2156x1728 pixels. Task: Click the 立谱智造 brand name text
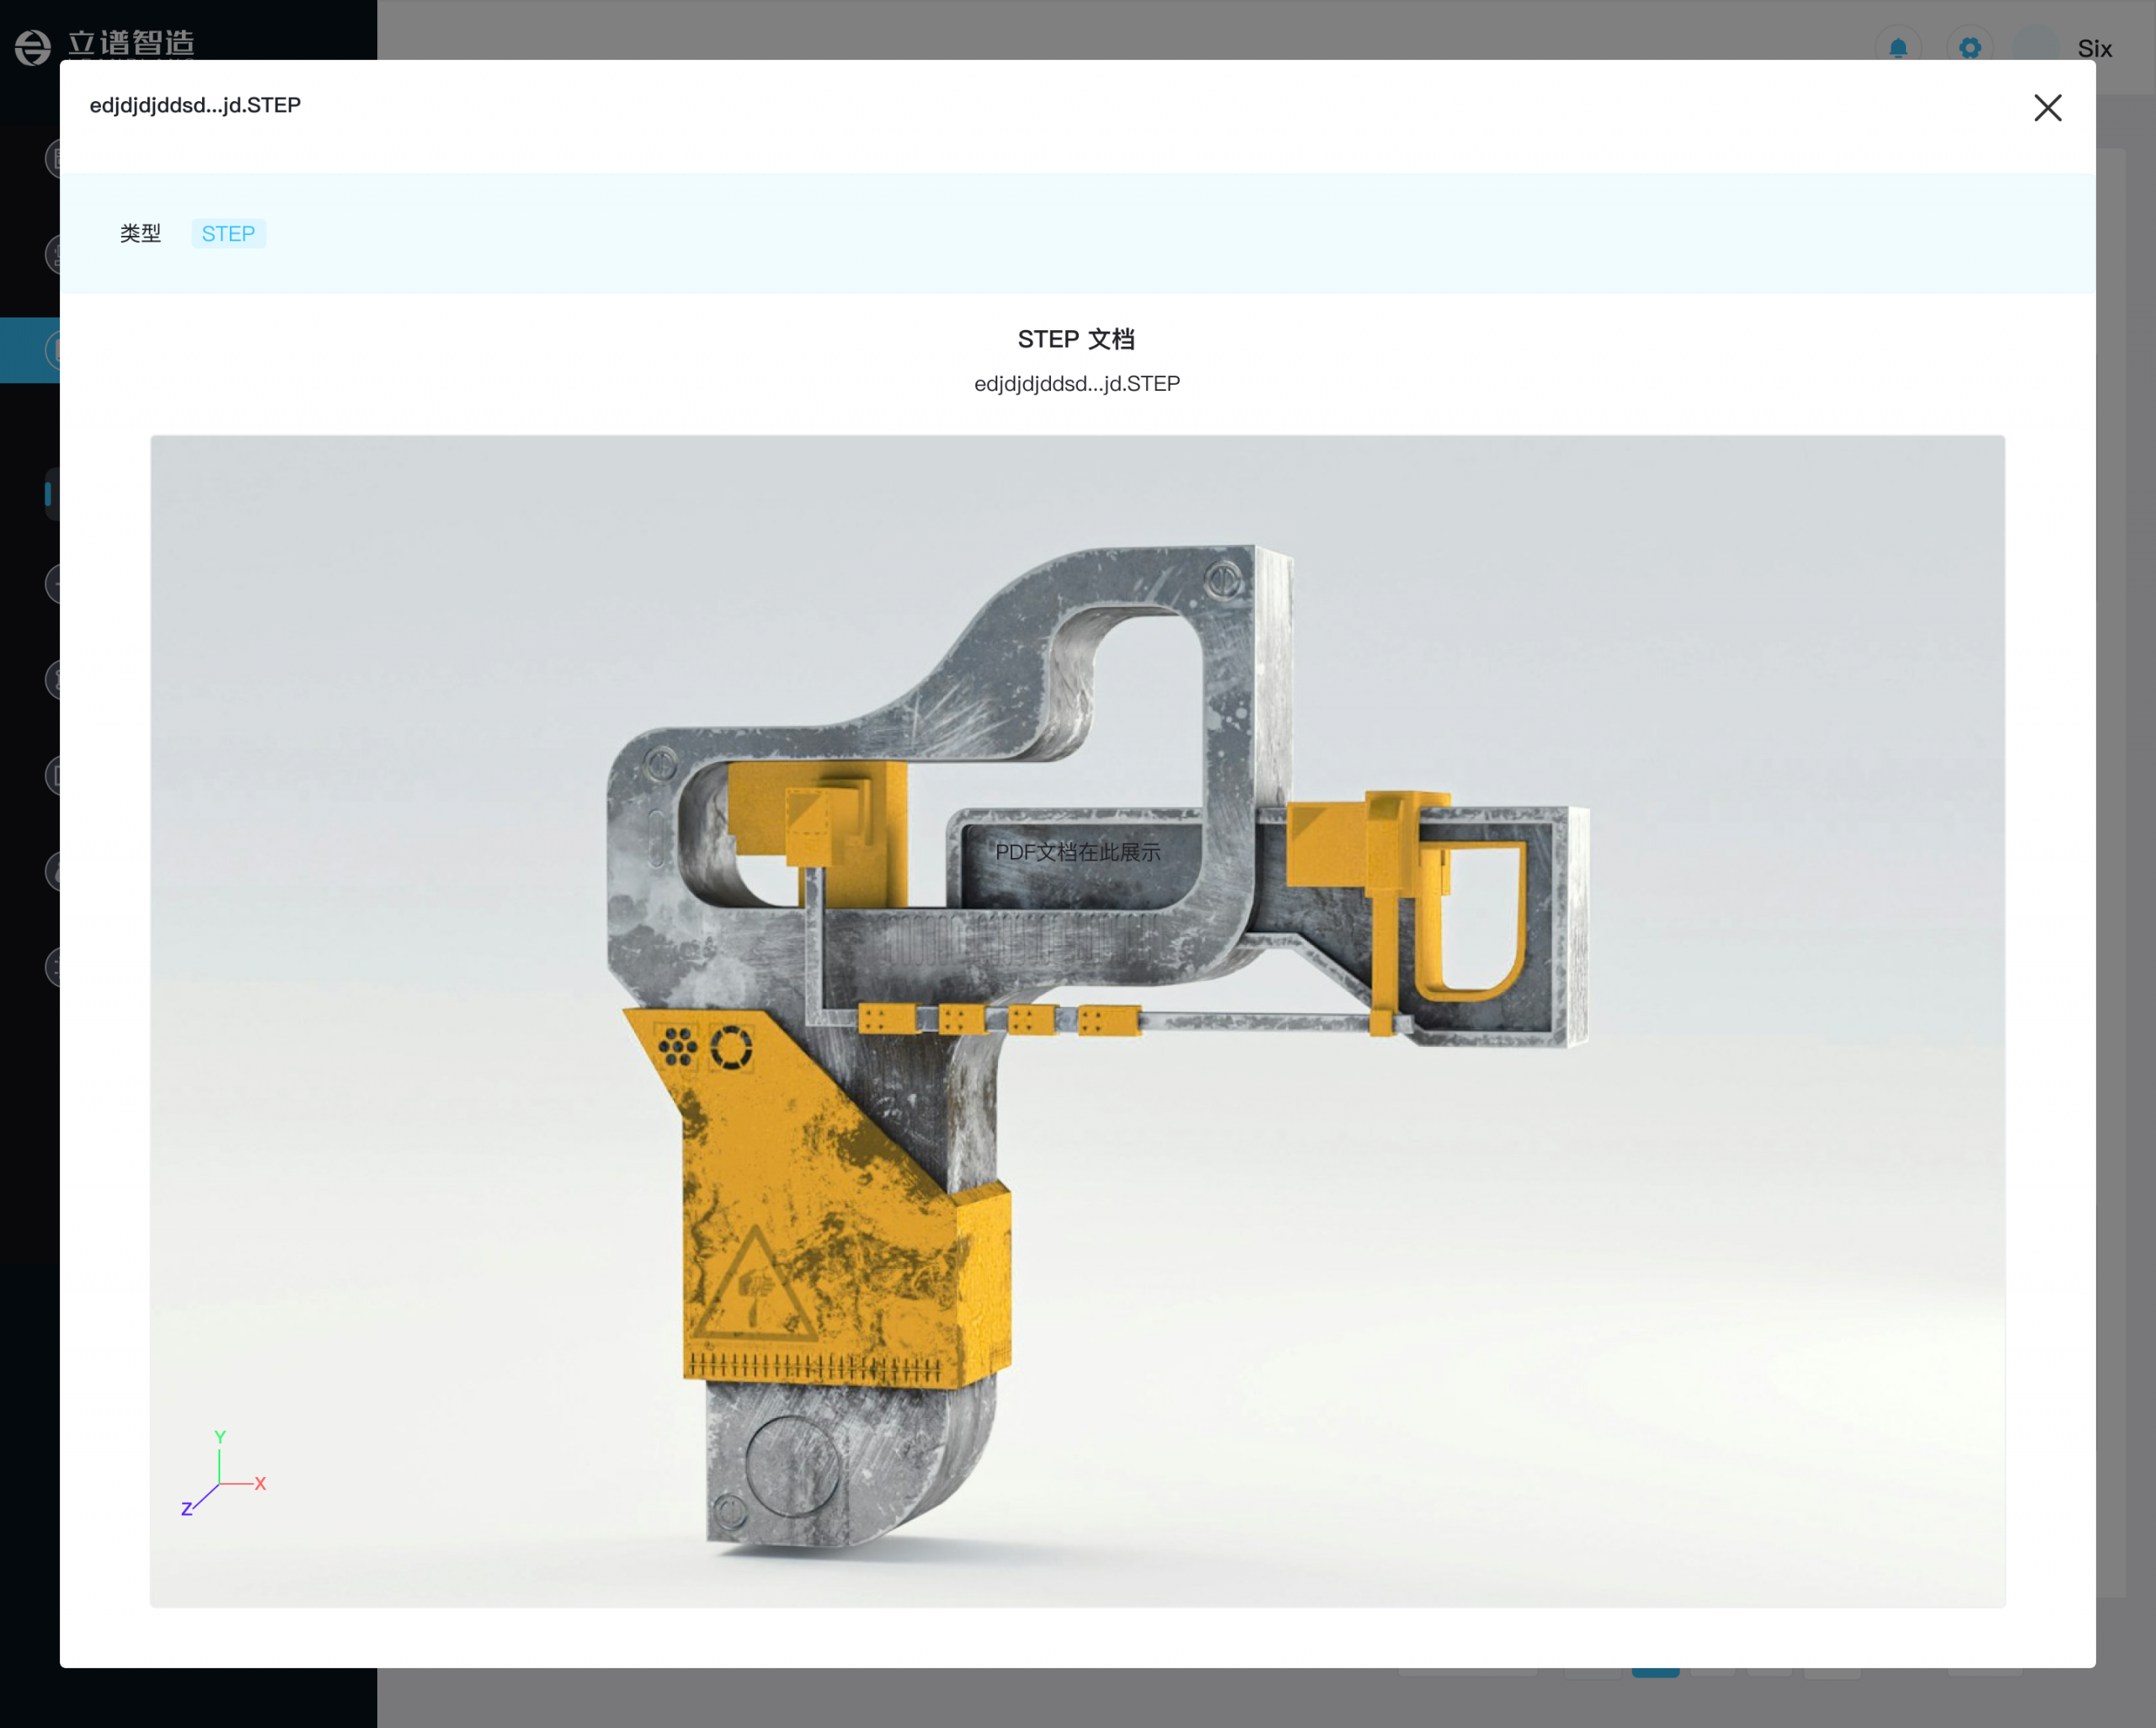coord(131,43)
